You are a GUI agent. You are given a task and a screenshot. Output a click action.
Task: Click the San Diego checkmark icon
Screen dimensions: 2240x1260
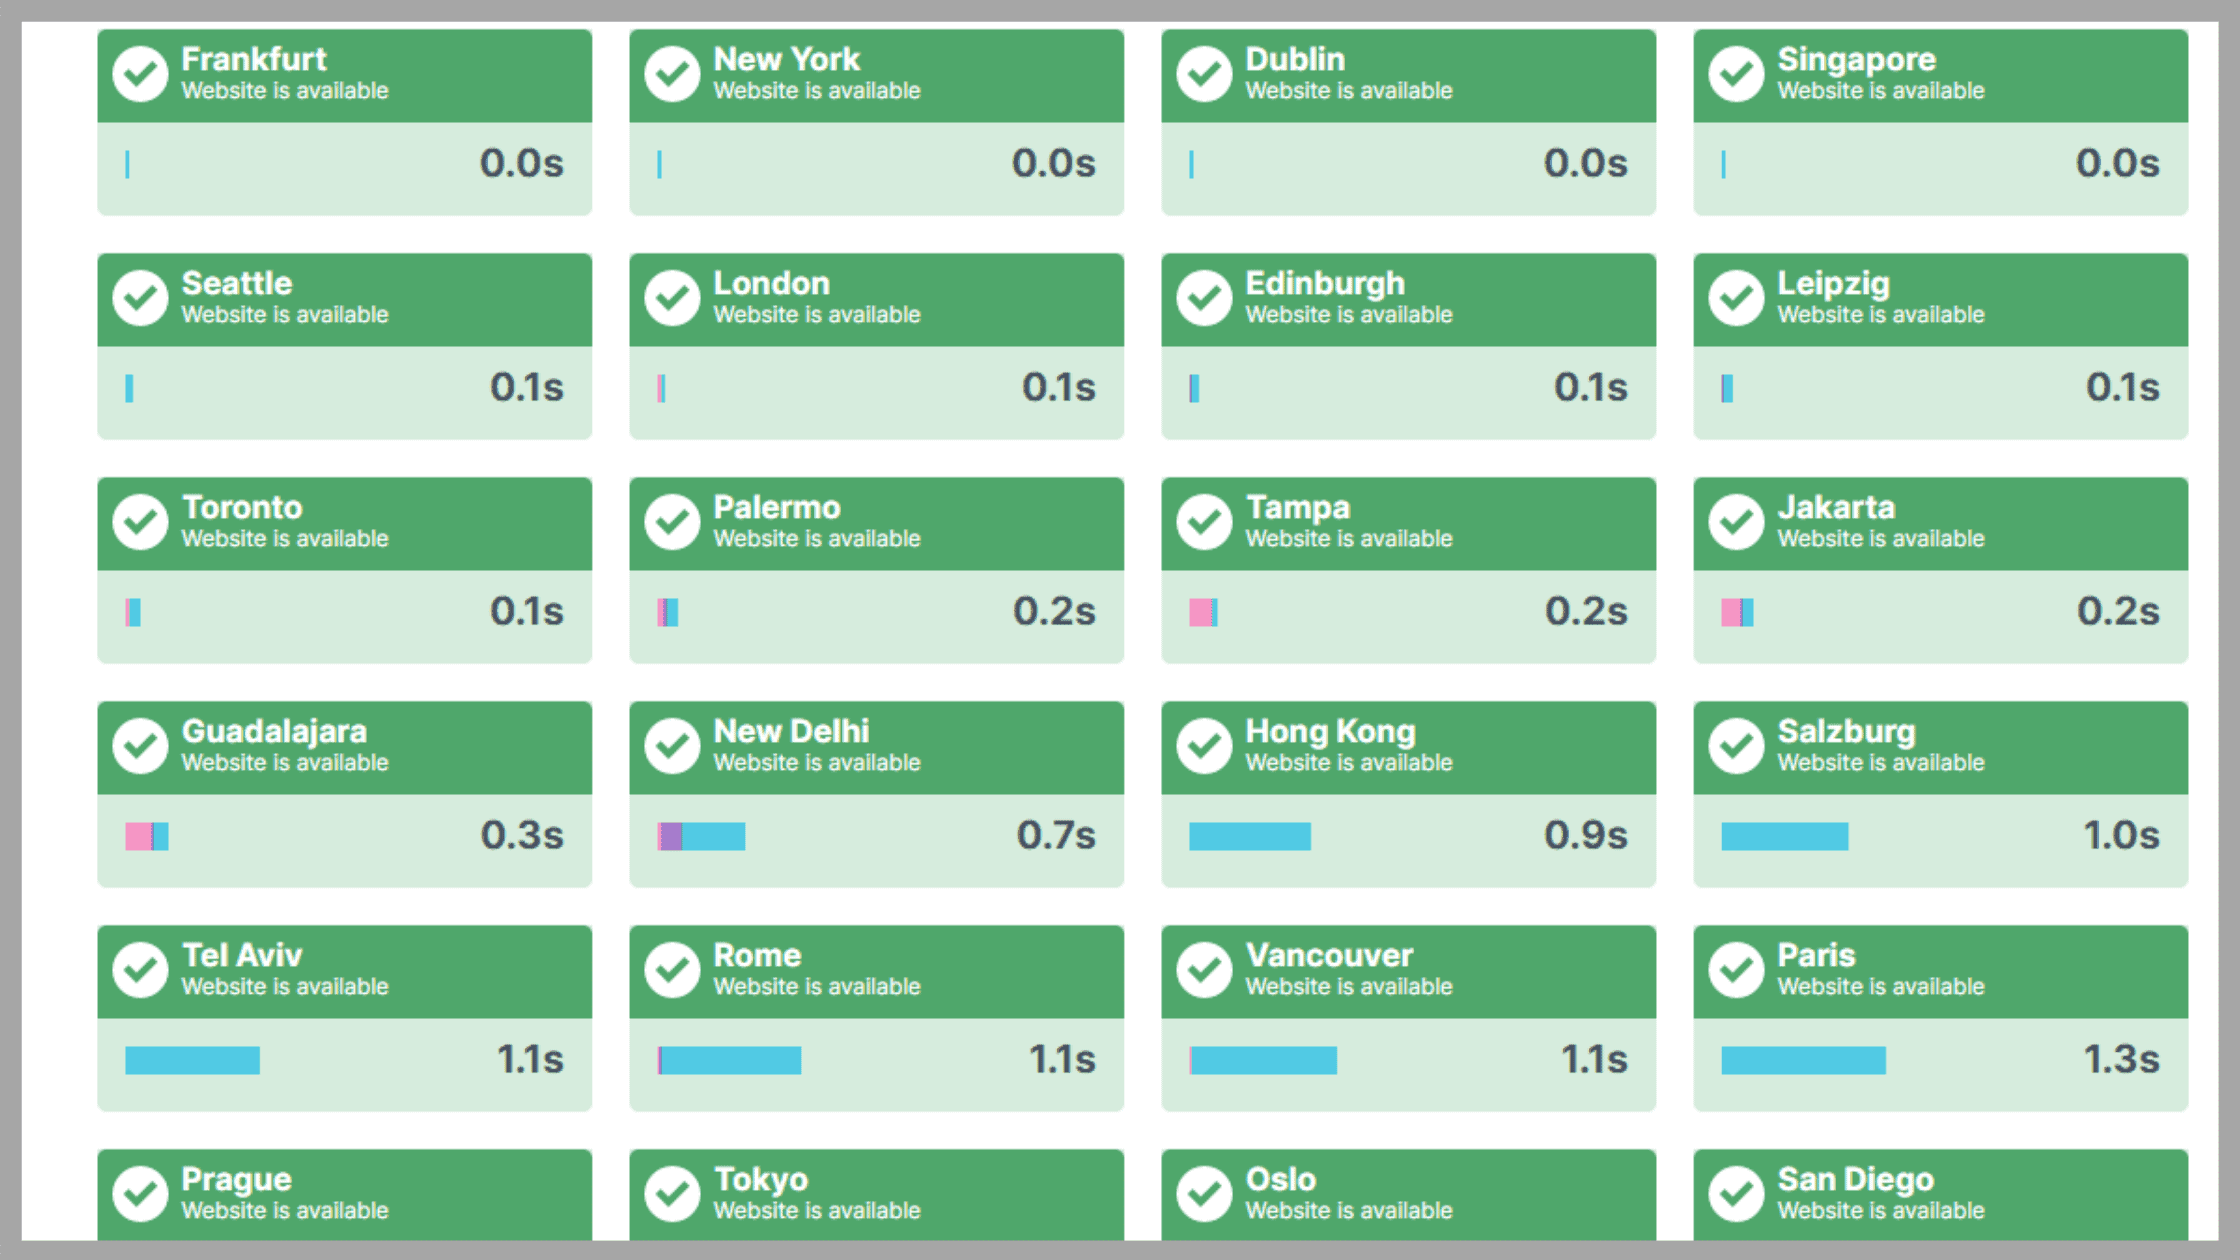[1736, 1194]
